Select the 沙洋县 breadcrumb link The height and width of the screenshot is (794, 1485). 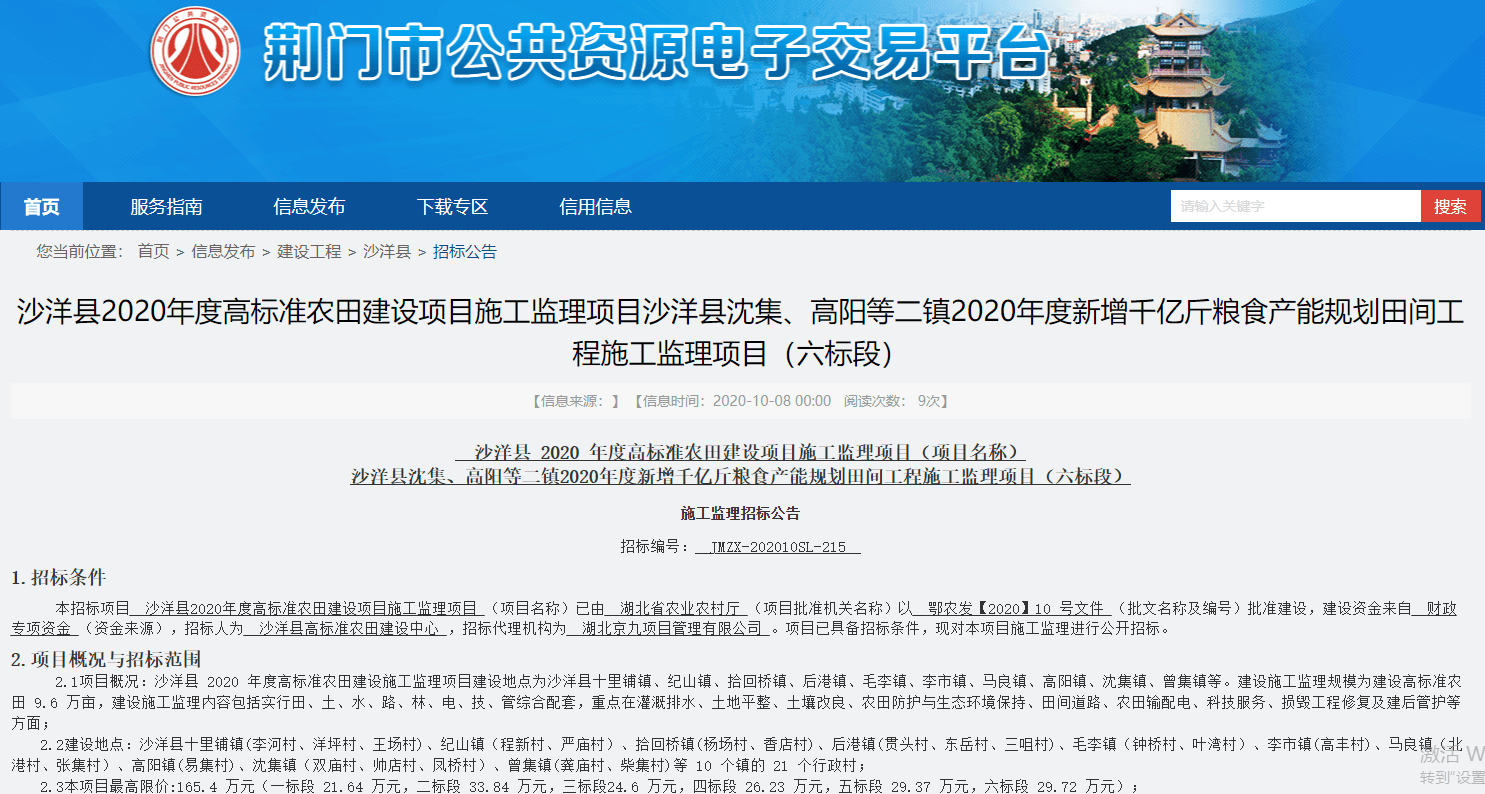(x=387, y=252)
